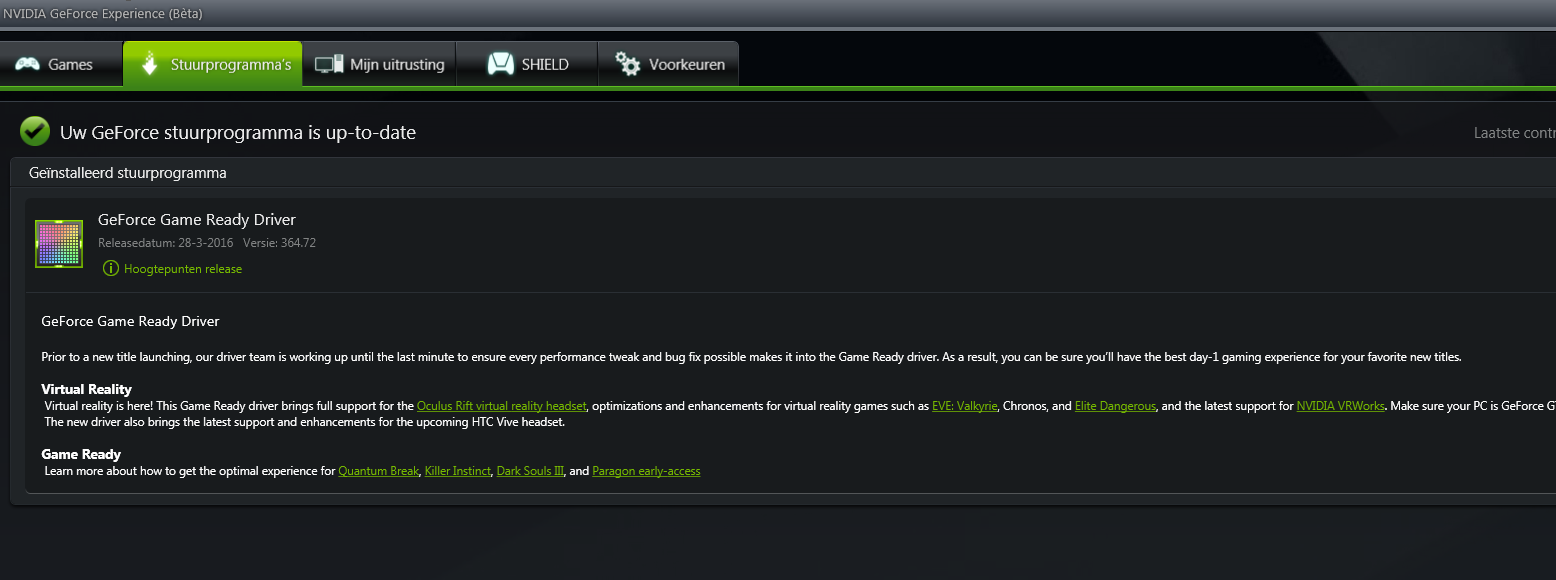Switch to Mijn uitrusting tab
The width and height of the screenshot is (1556, 580).
click(x=379, y=64)
